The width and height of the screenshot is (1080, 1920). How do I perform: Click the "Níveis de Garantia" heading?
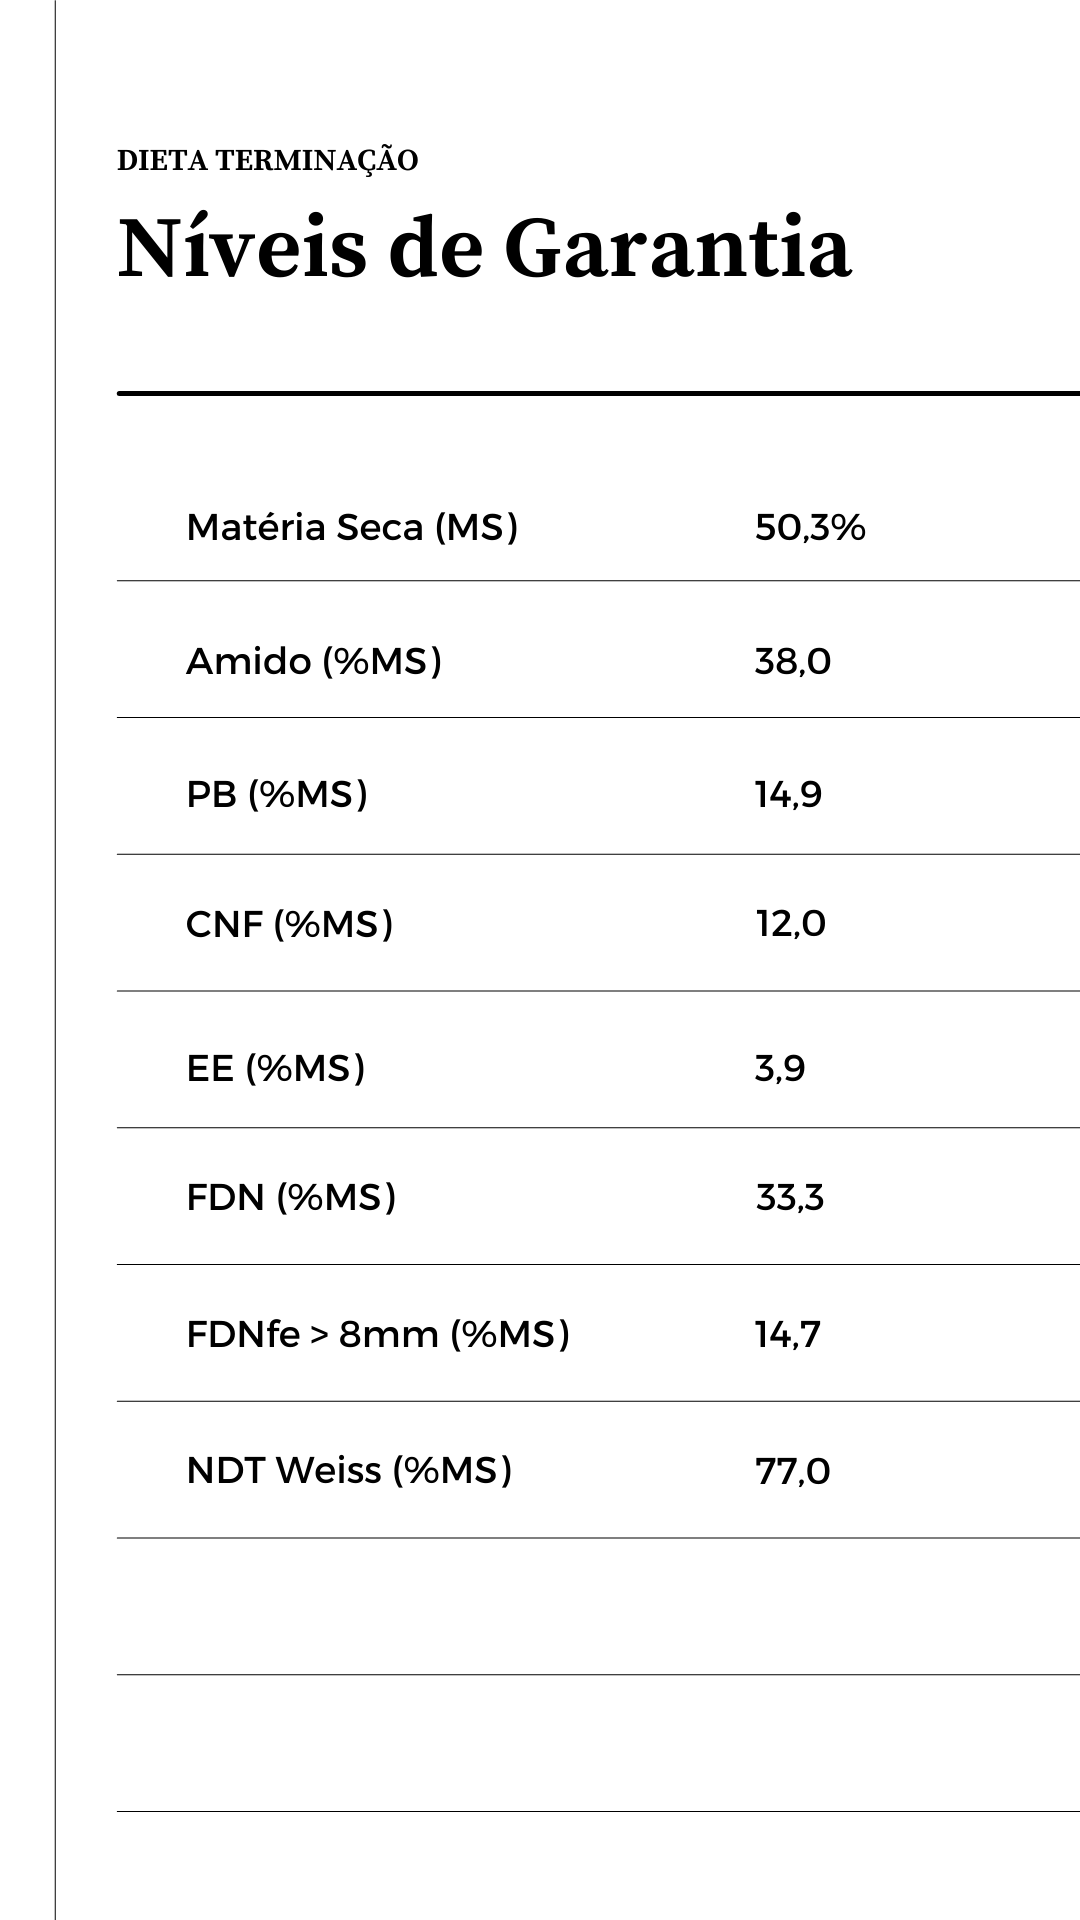coord(484,248)
